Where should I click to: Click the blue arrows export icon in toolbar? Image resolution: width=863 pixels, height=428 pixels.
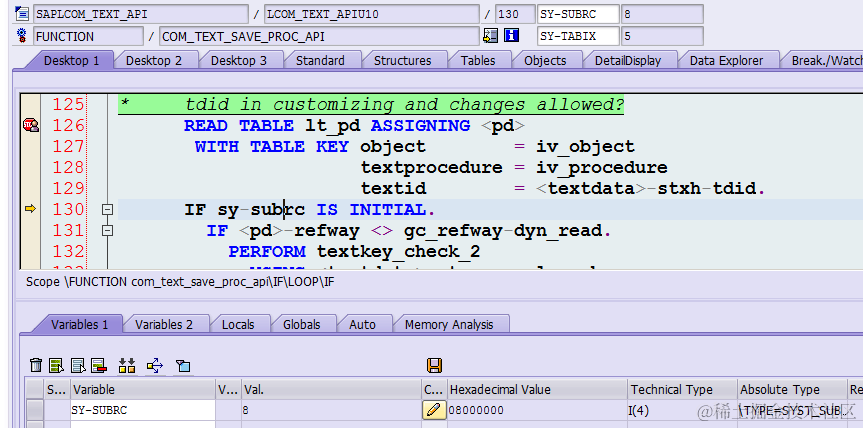[155, 365]
